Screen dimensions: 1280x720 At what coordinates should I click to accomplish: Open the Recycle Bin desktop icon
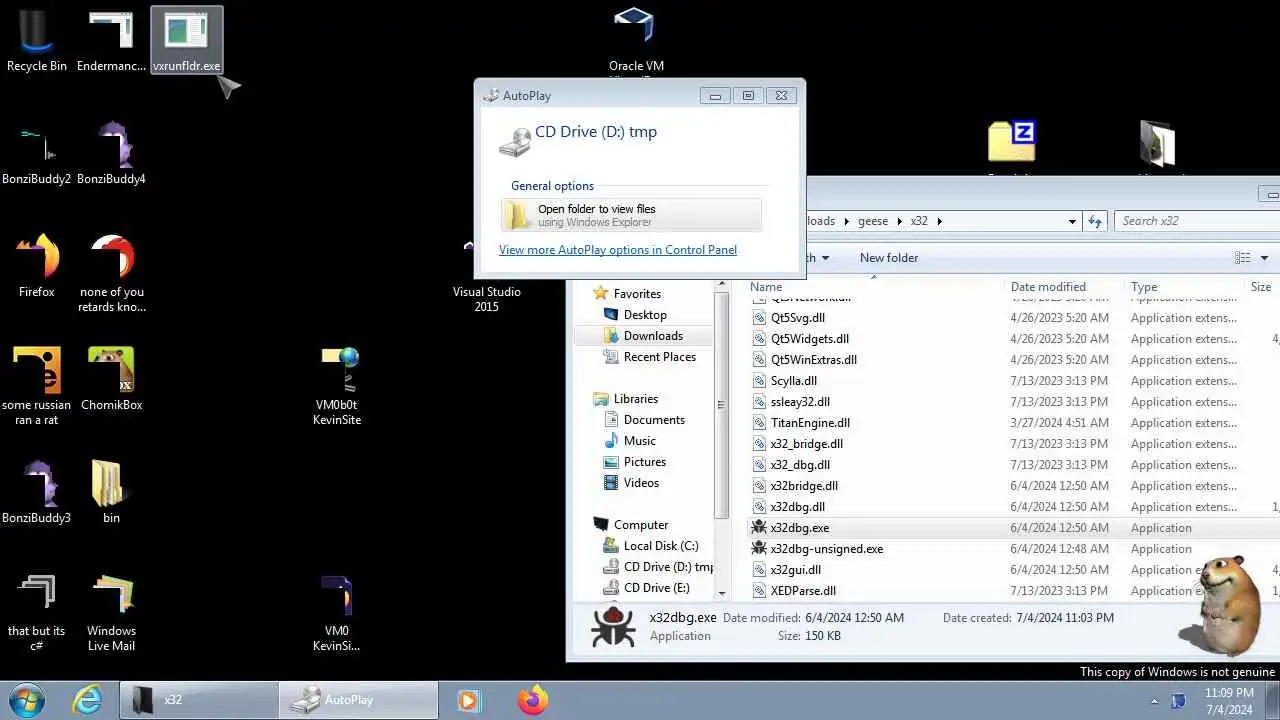(x=37, y=40)
